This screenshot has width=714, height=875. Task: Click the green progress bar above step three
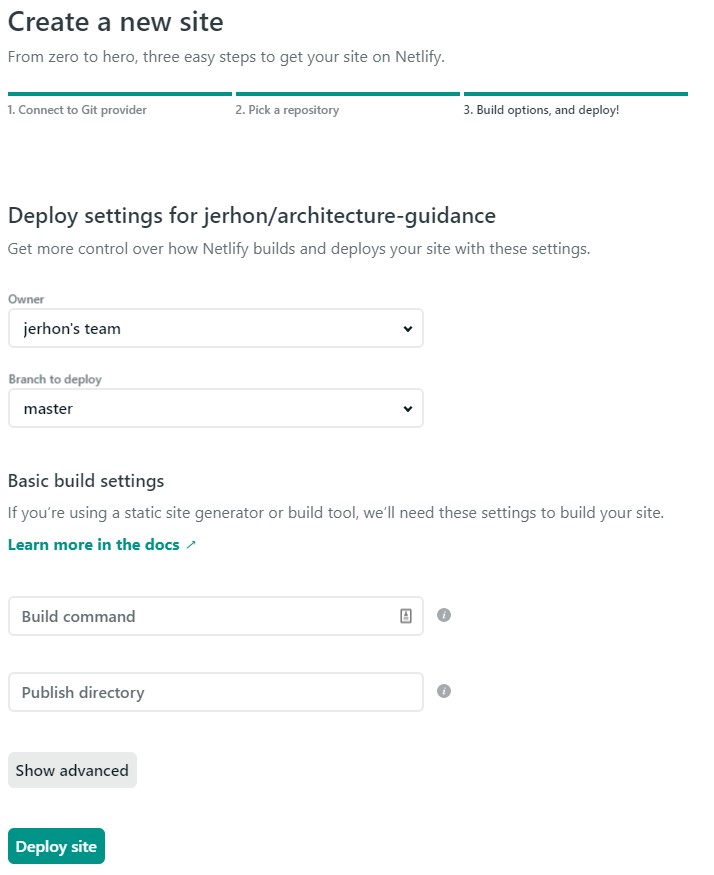(x=575, y=92)
